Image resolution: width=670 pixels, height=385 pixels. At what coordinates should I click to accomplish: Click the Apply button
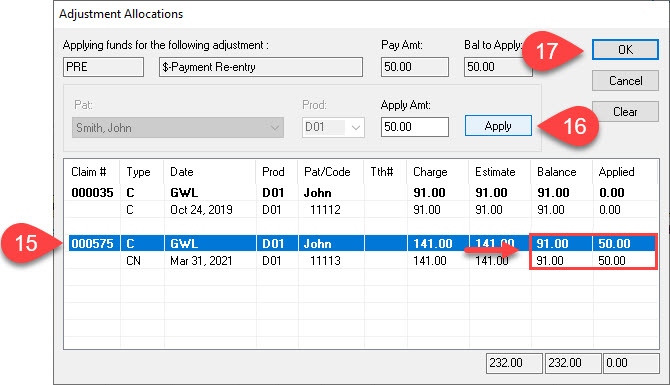point(498,126)
